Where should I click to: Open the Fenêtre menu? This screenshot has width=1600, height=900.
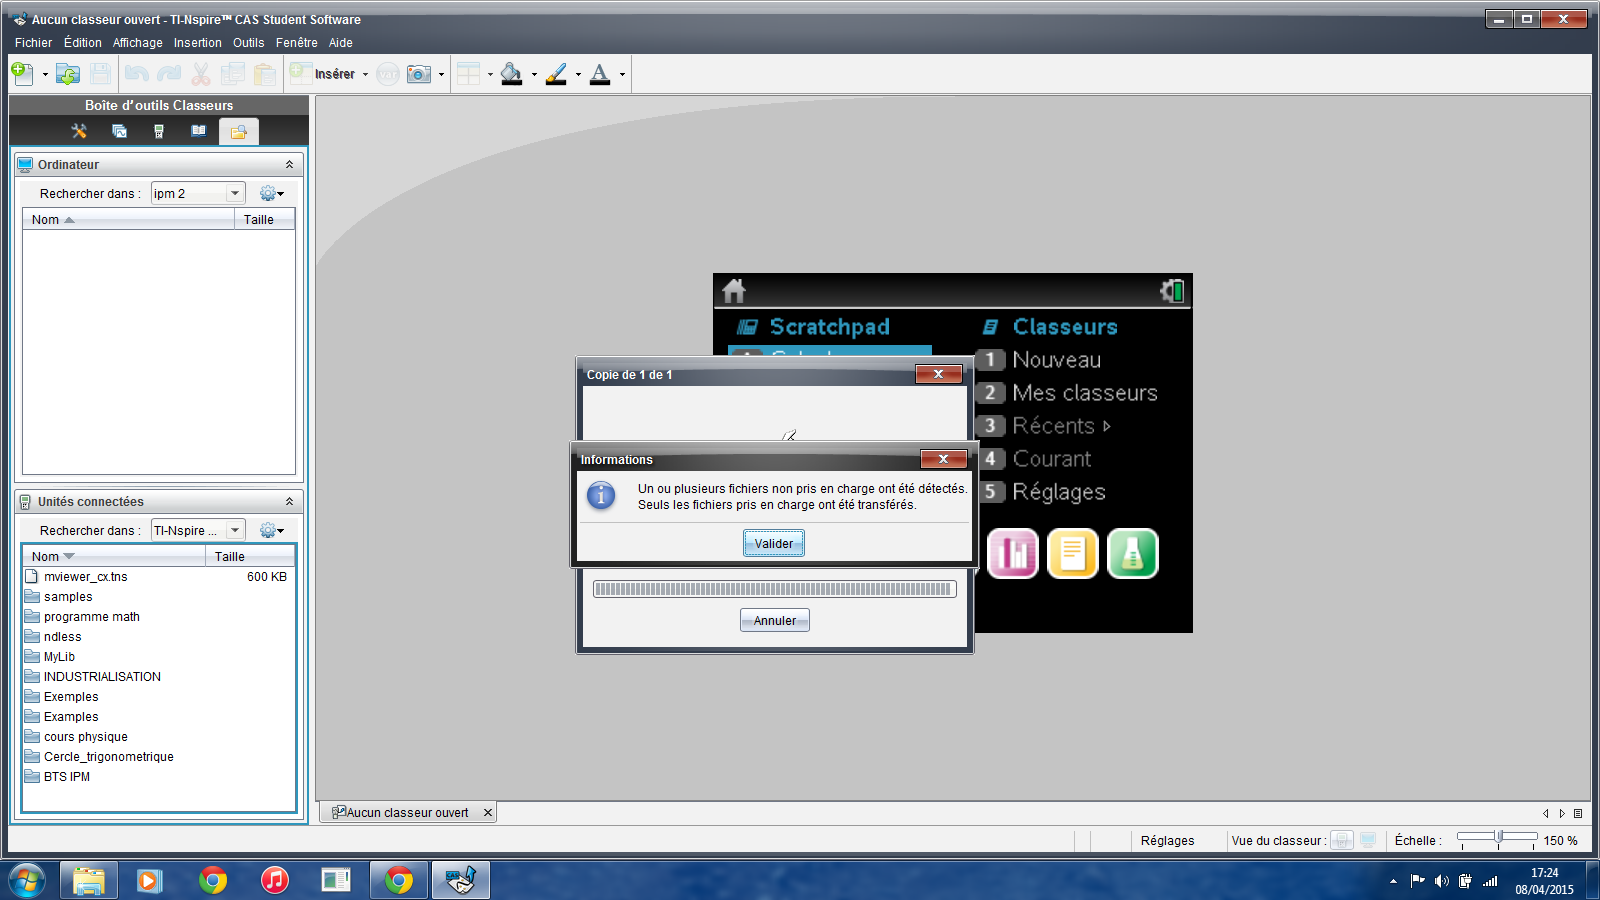coord(297,43)
